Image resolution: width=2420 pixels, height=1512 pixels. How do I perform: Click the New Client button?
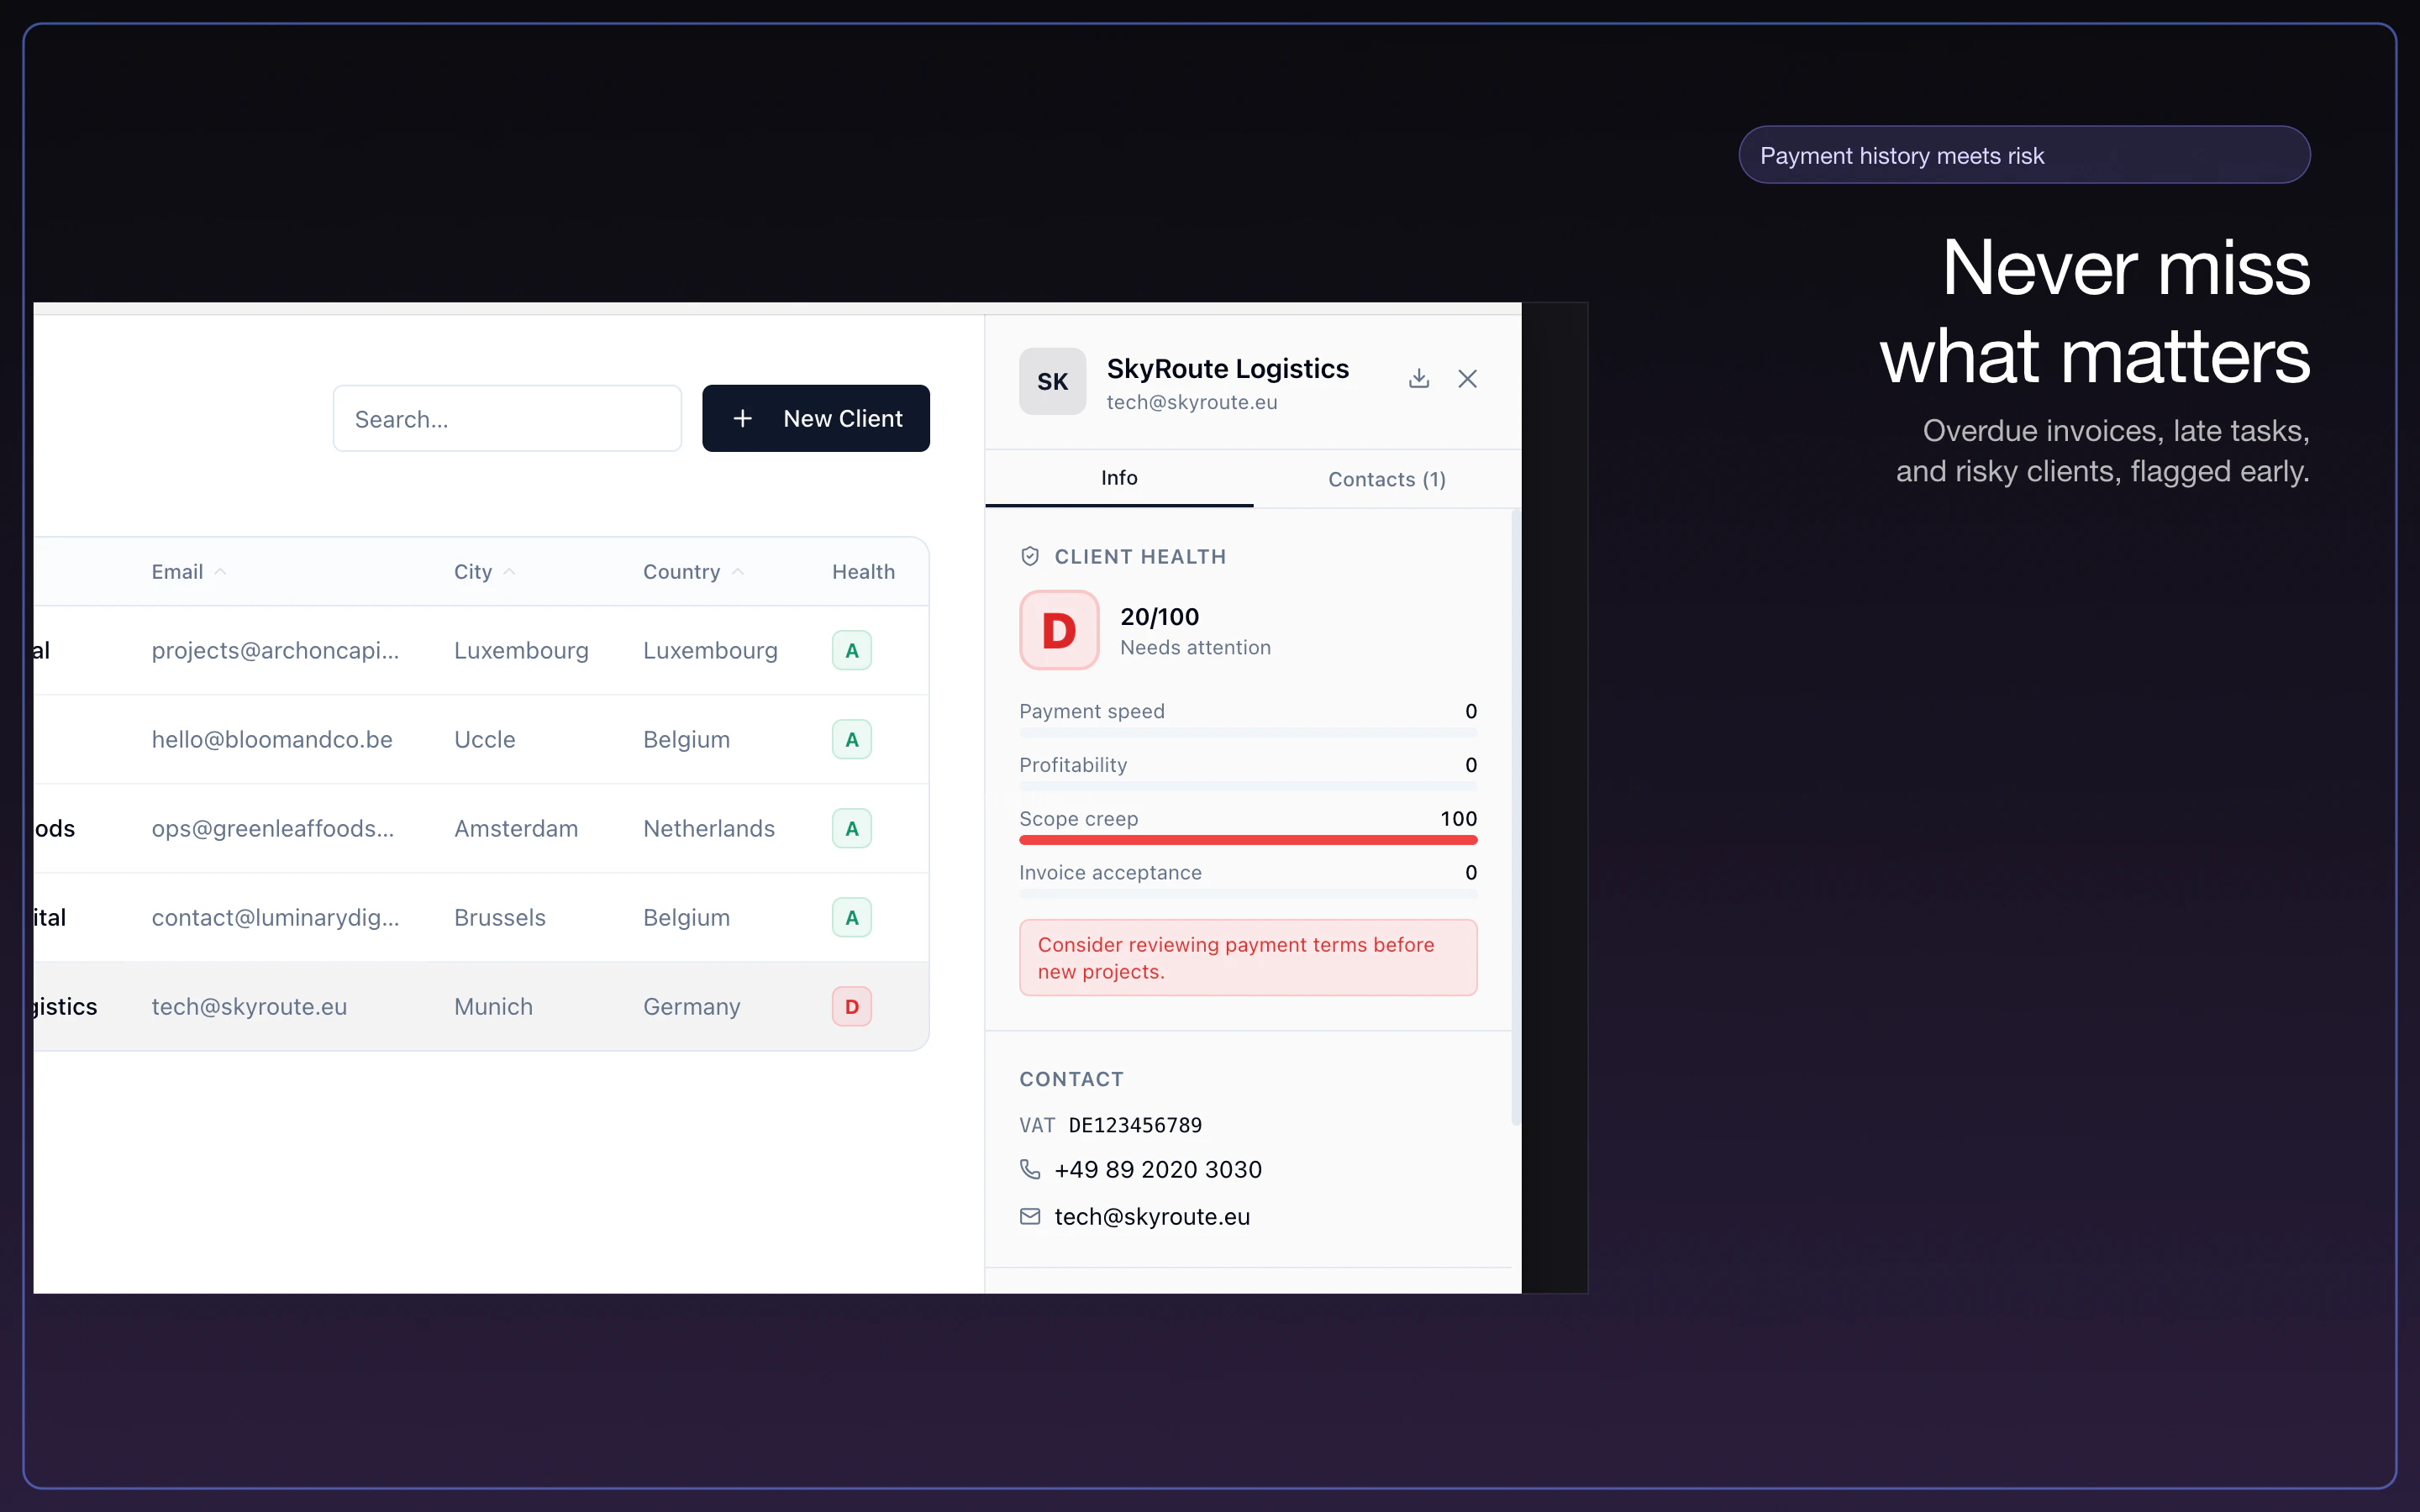(x=816, y=418)
